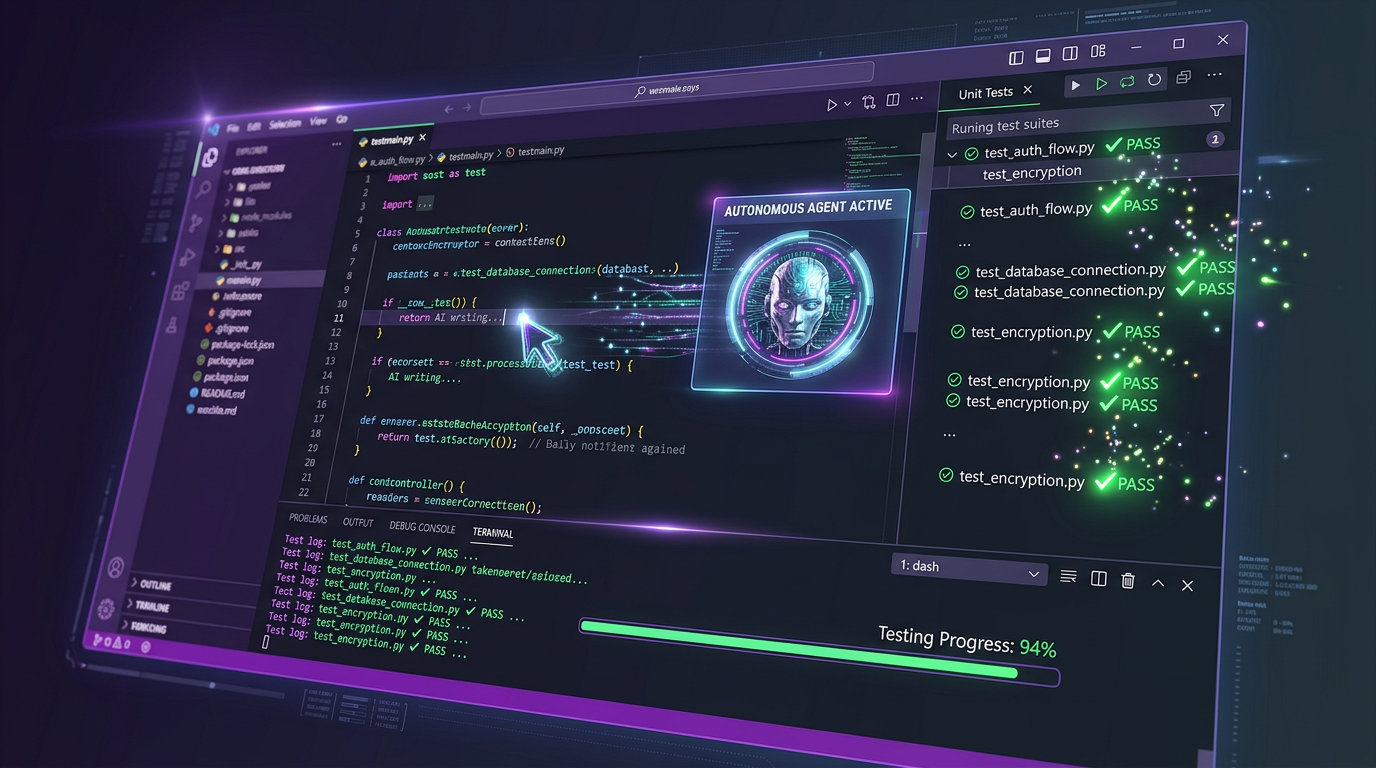Open the customize layout icon in the title bar
The image size is (1376, 768).
point(1098,51)
